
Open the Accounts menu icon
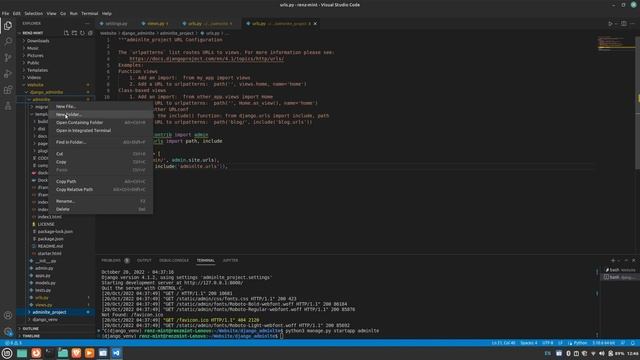pos(8,315)
